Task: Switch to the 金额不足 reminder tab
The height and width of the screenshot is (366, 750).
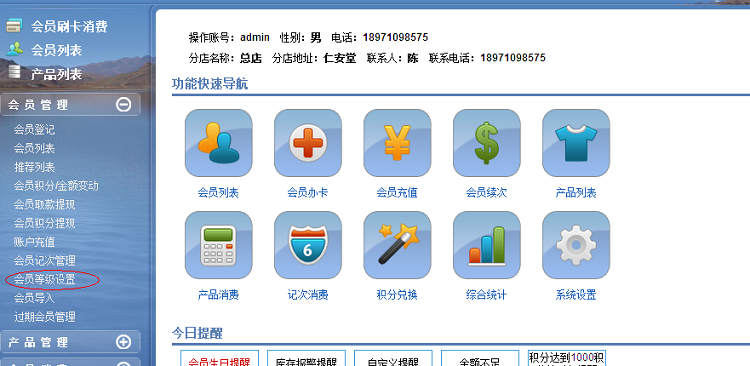Action: click(480, 358)
